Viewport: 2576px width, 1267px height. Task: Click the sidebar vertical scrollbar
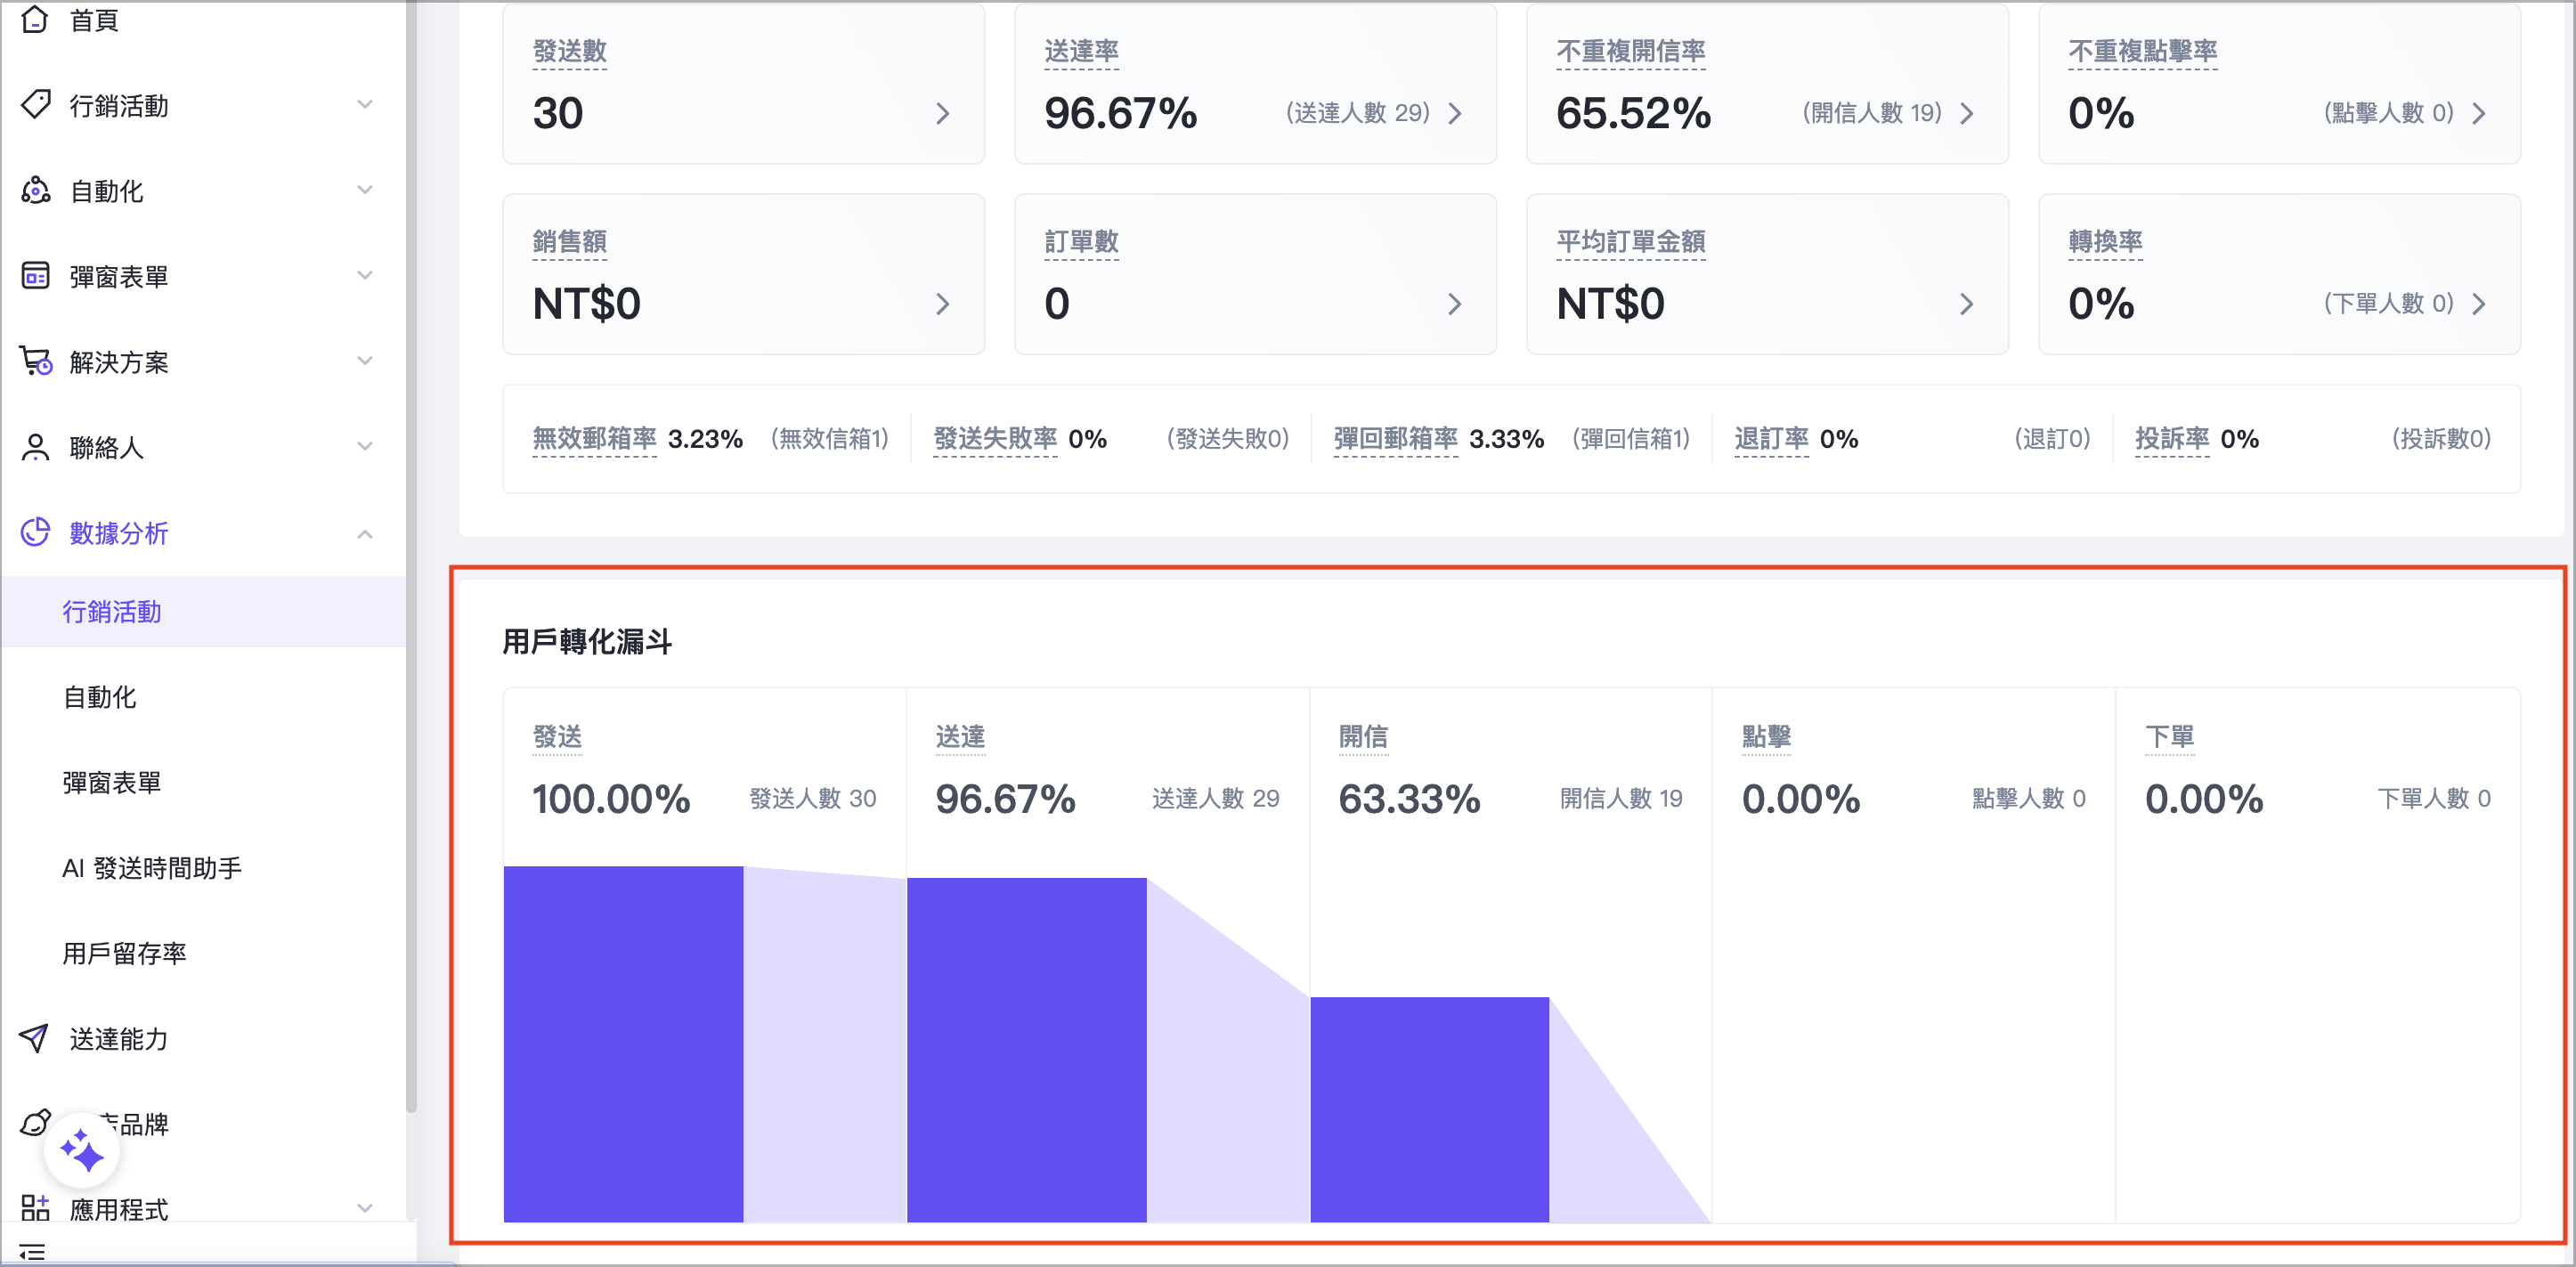point(411,600)
